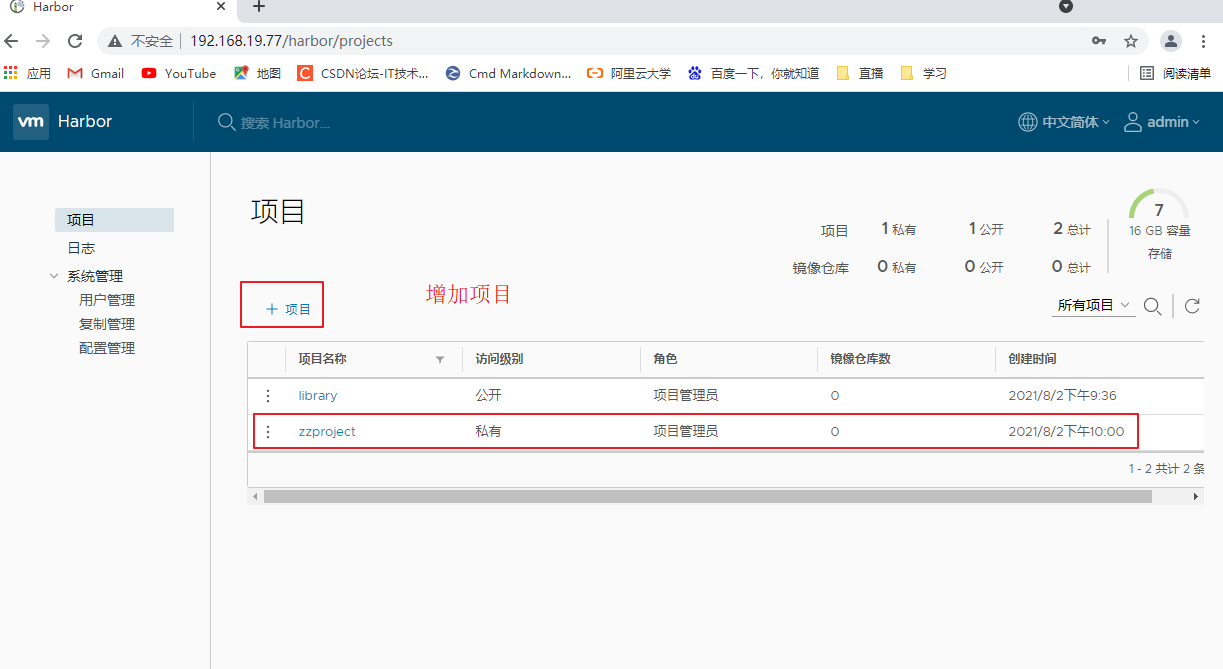Open the saved password key icon
The image size is (1223, 669).
pos(1099,41)
